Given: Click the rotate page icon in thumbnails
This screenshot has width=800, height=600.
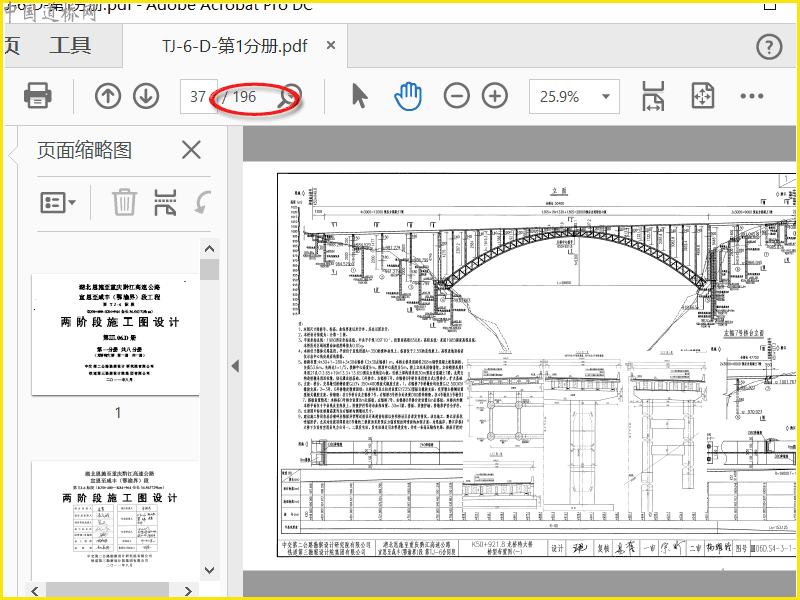Looking at the screenshot, I should [x=203, y=203].
